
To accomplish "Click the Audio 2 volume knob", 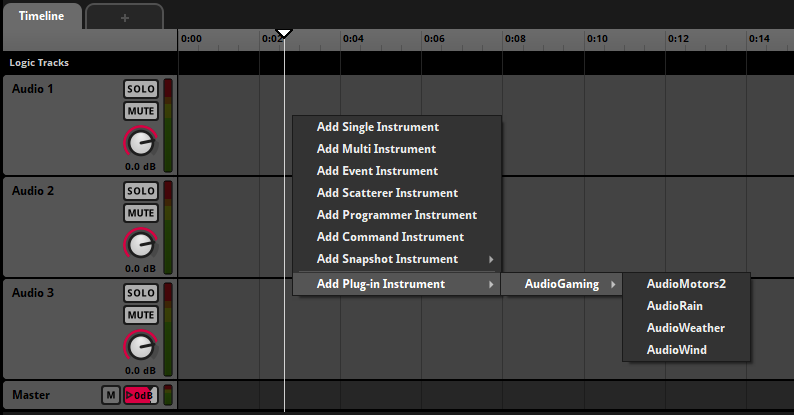I will (142, 245).
